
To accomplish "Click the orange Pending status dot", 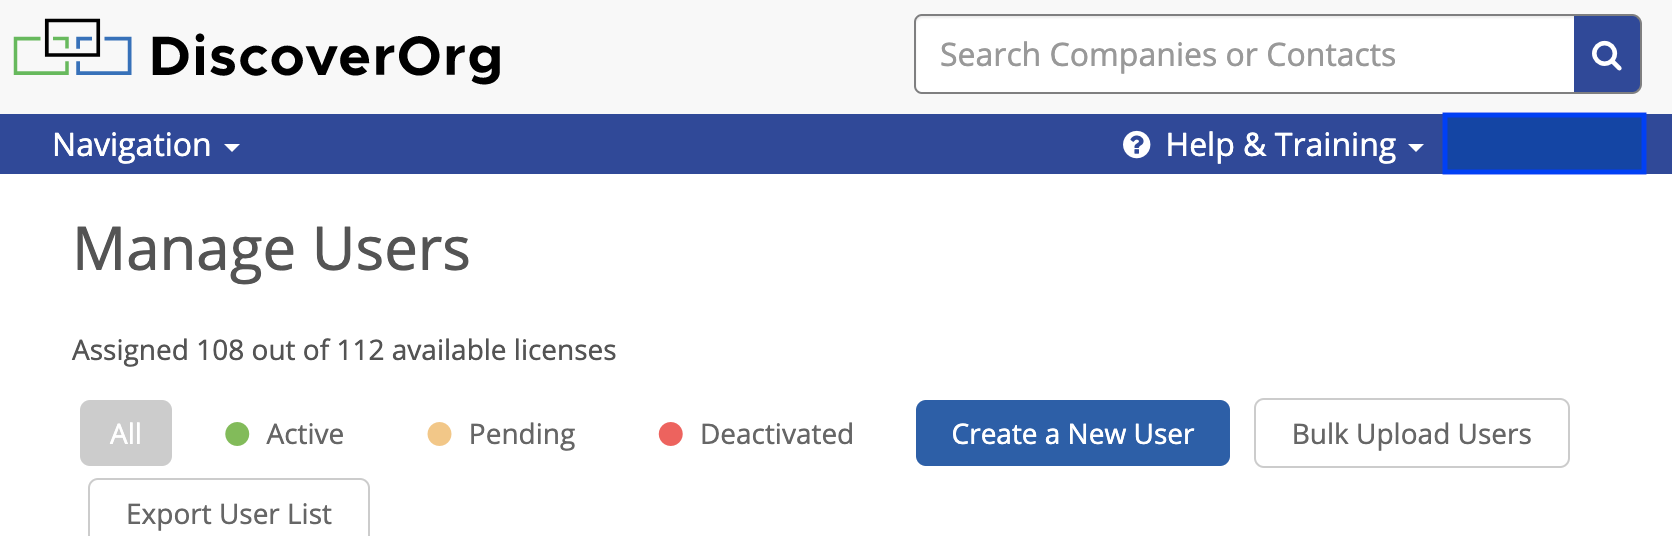I will pos(439,434).
